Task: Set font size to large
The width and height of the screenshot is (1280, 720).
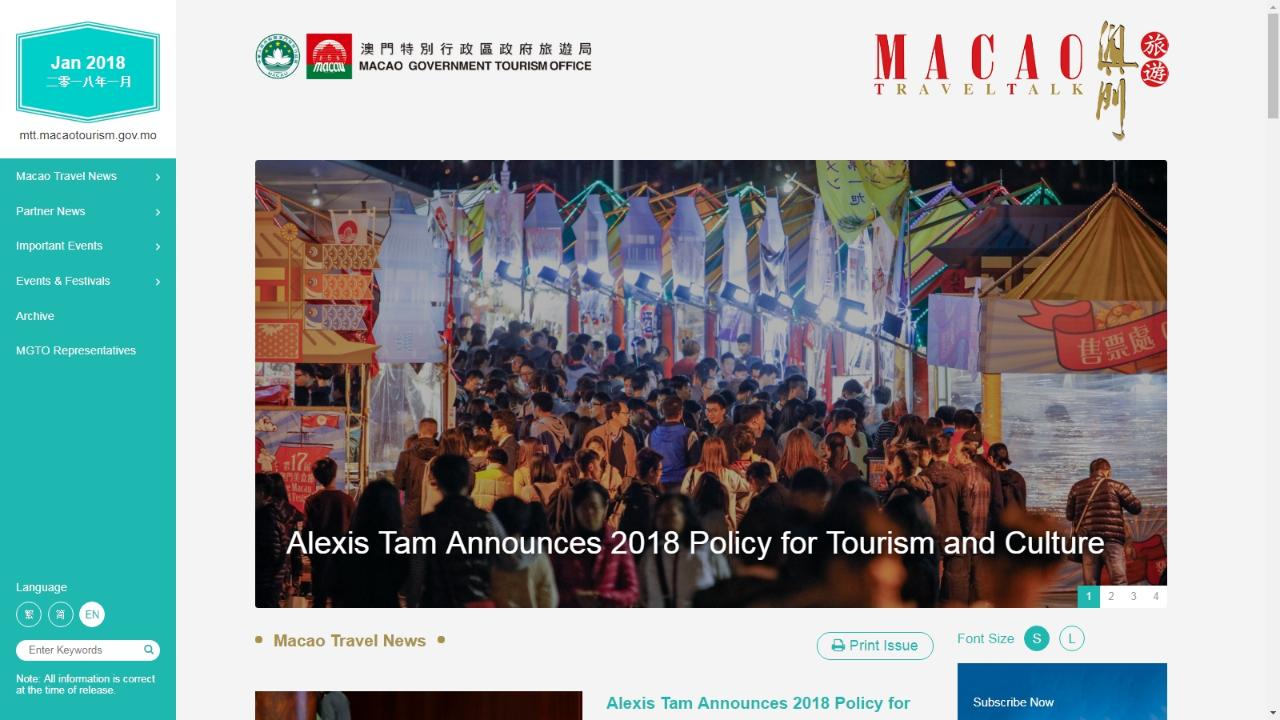Action: [1072, 638]
